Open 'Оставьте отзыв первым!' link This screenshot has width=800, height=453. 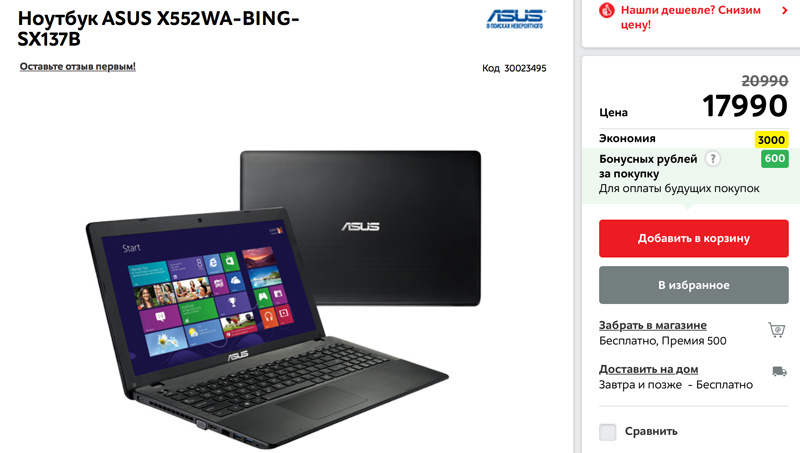[78, 66]
